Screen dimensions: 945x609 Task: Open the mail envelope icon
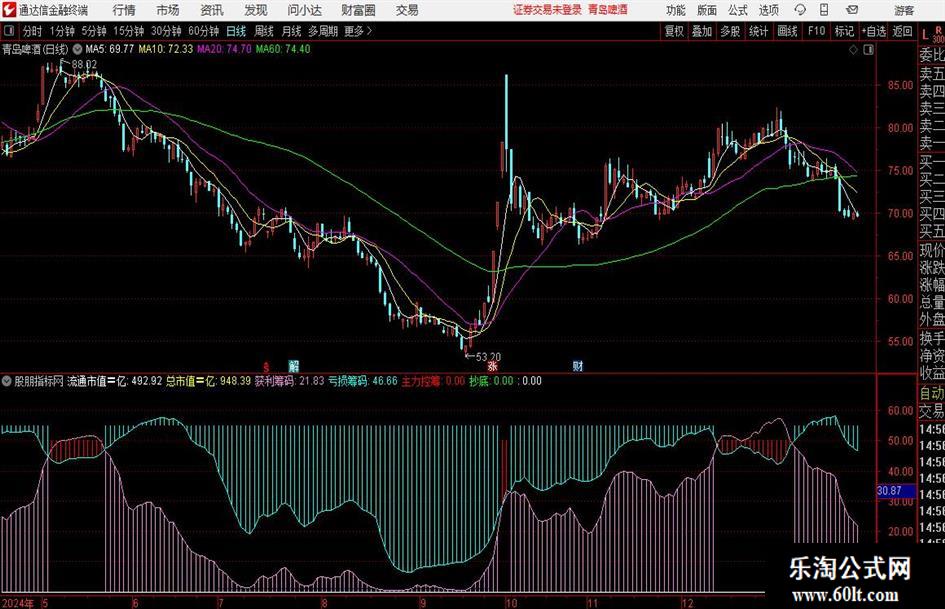(852, 10)
